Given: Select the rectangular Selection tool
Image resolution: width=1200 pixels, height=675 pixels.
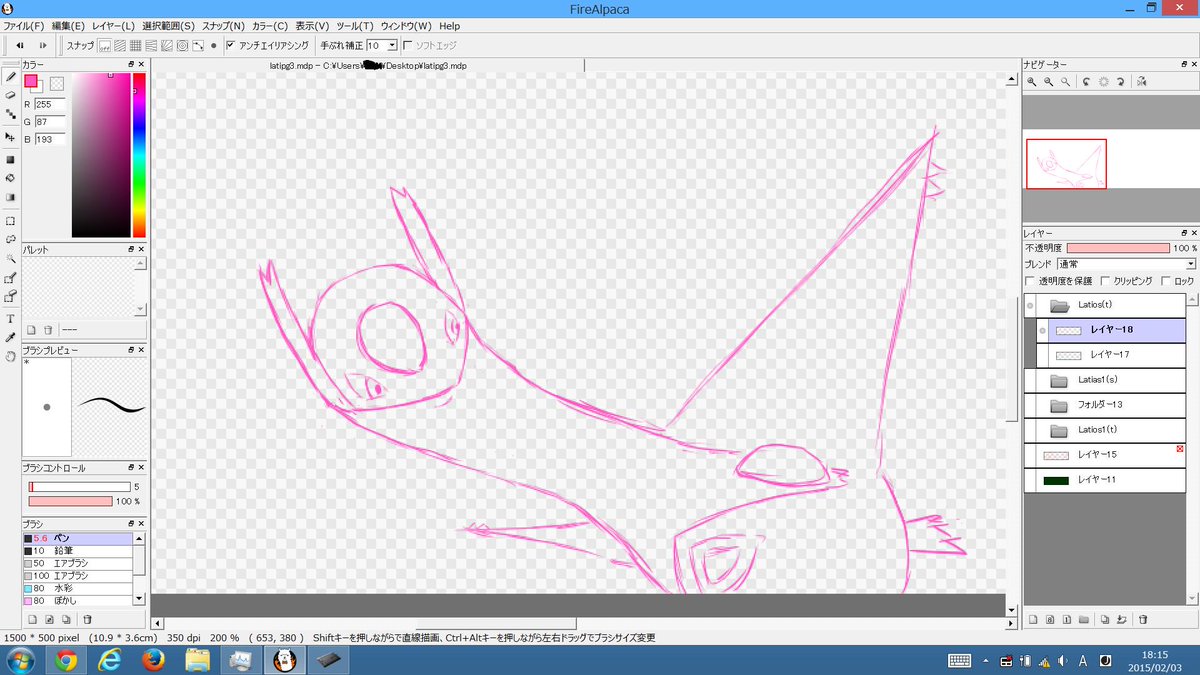Looking at the screenshot, I should click(x=10, y=221).
